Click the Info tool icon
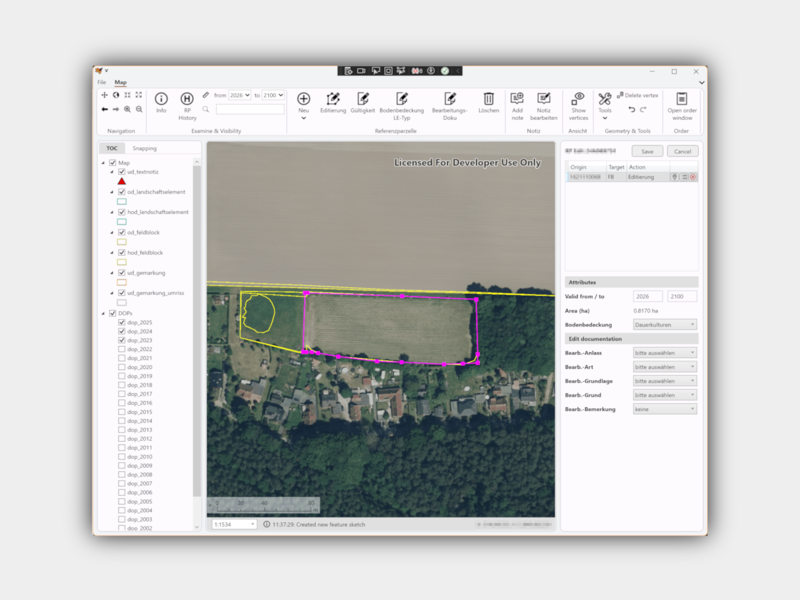Viewport: 800px width, 600px height. [x=161, y=98]
